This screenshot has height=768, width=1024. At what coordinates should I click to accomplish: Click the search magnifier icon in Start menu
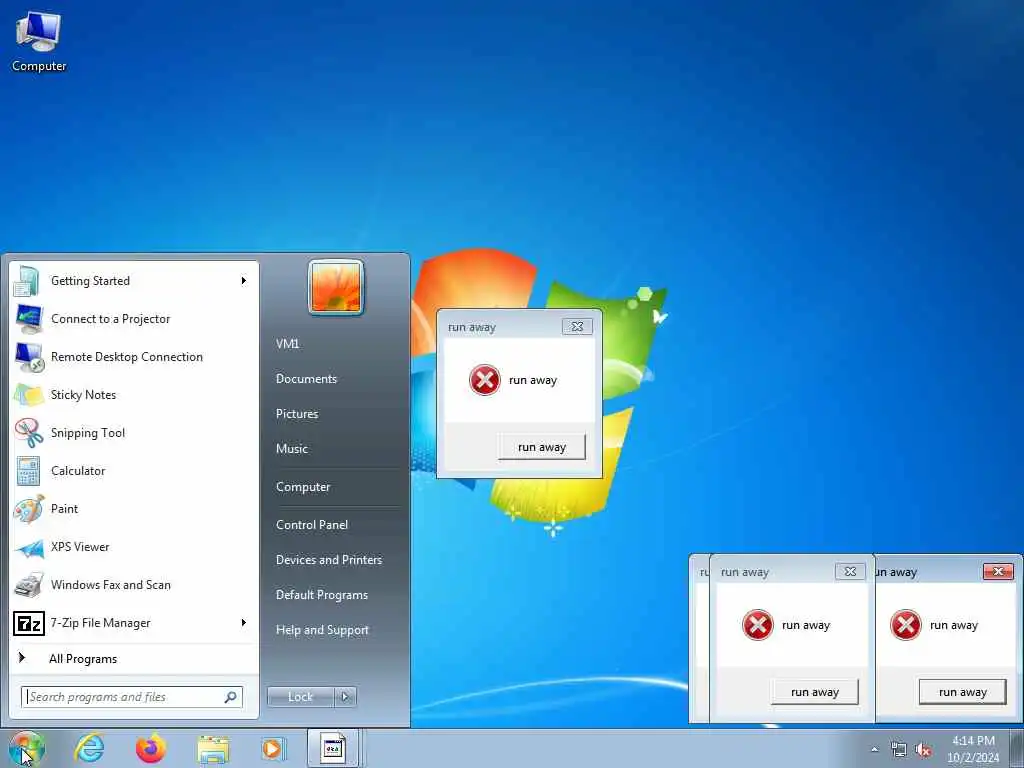point(231,697)
